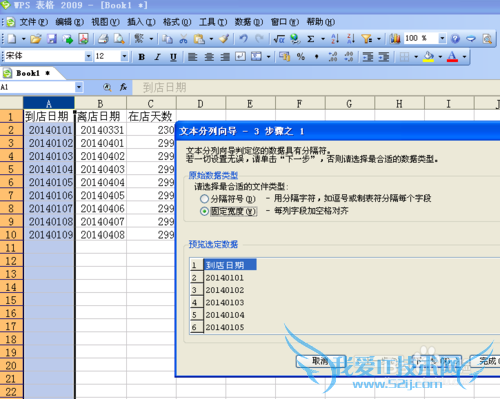Open the 编辑 menu
Screen dimensions: 500x399
coord(69,22)
